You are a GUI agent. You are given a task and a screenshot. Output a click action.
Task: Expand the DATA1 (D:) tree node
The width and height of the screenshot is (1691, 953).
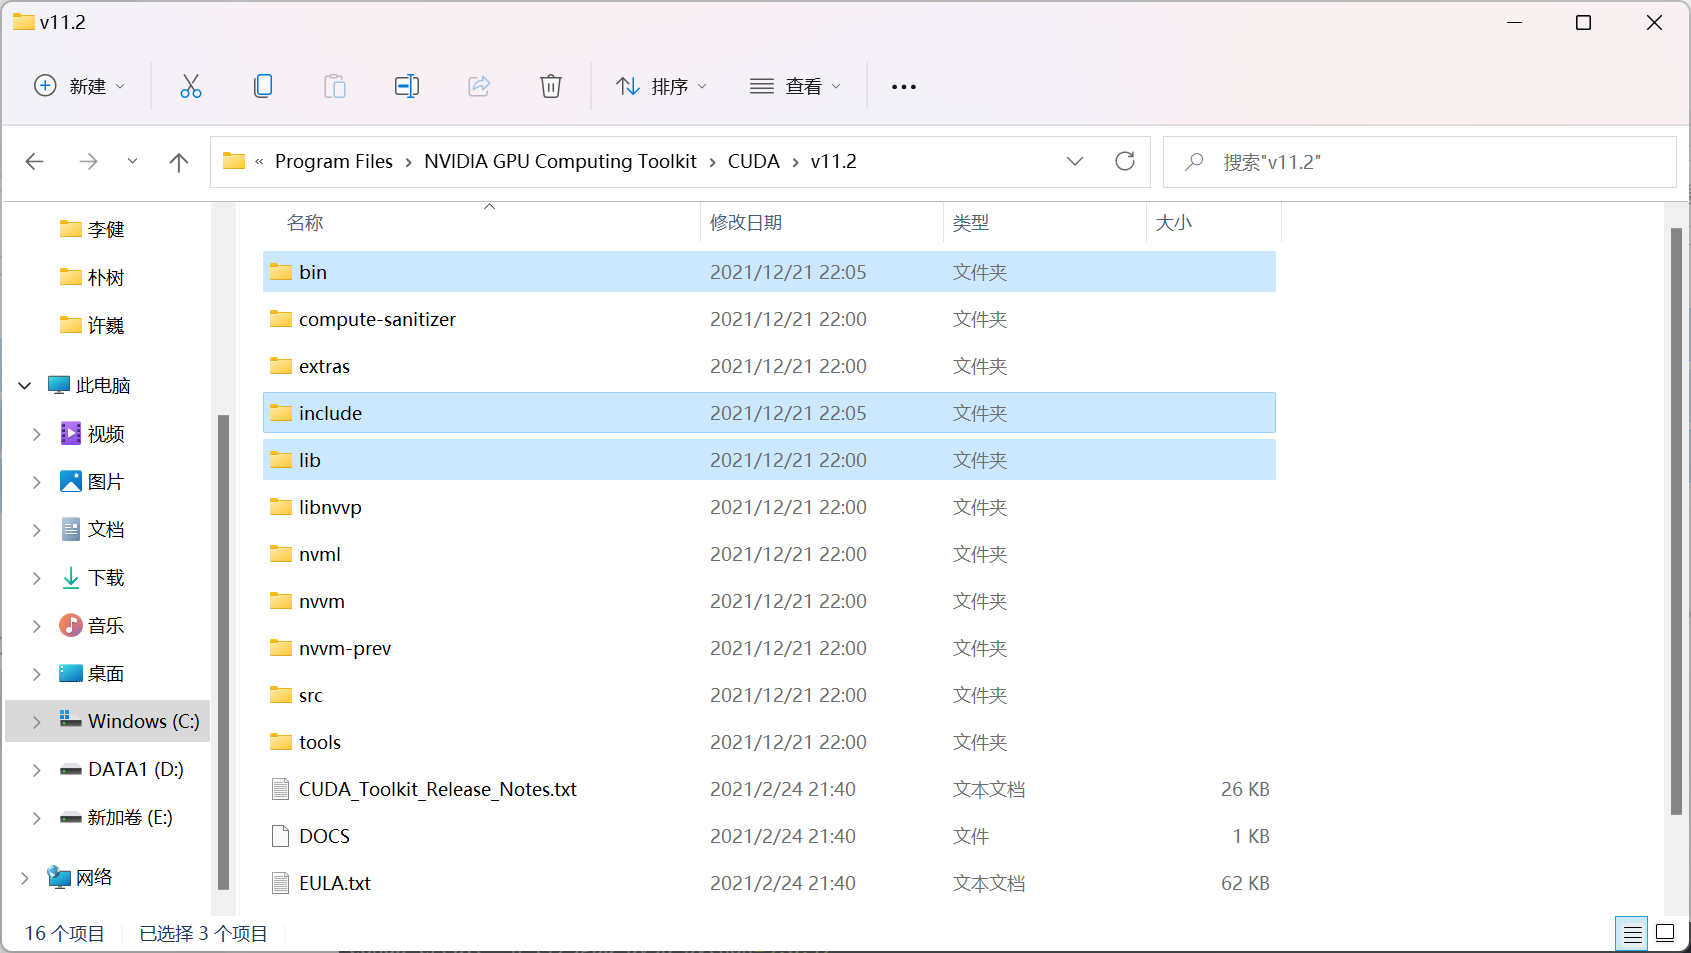[x=37, y=769]
